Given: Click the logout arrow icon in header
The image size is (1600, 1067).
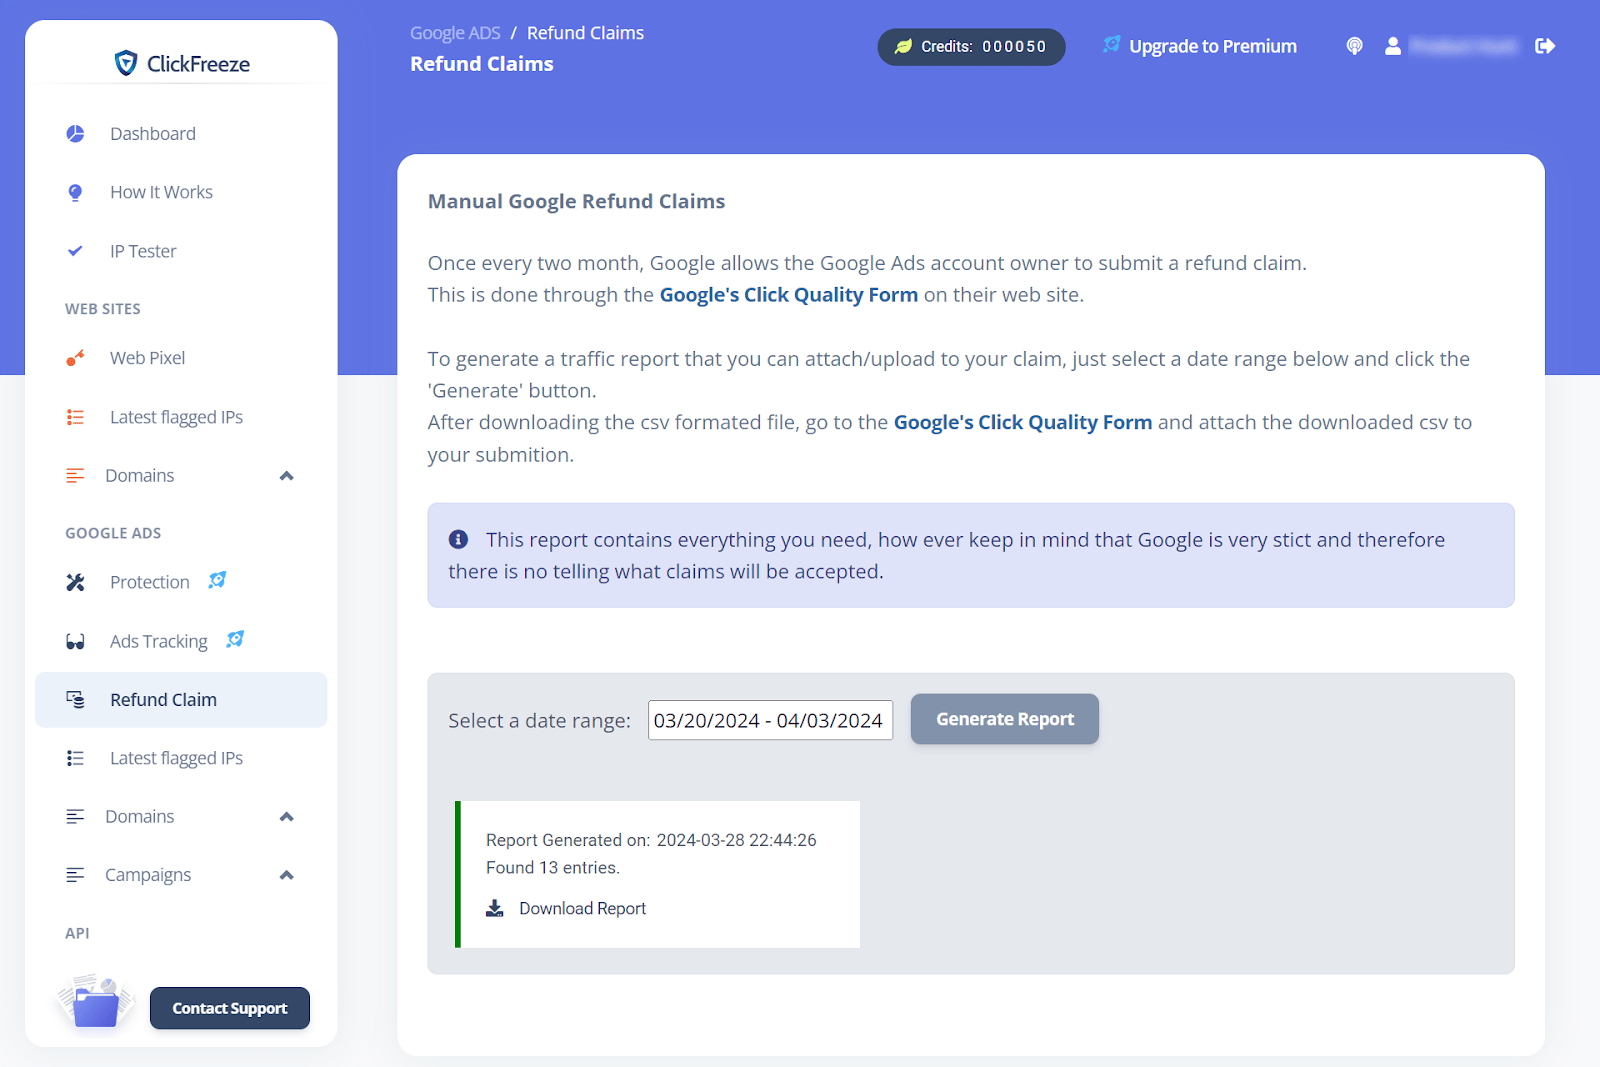Looking at the screenshot, I should point(1545,46).
